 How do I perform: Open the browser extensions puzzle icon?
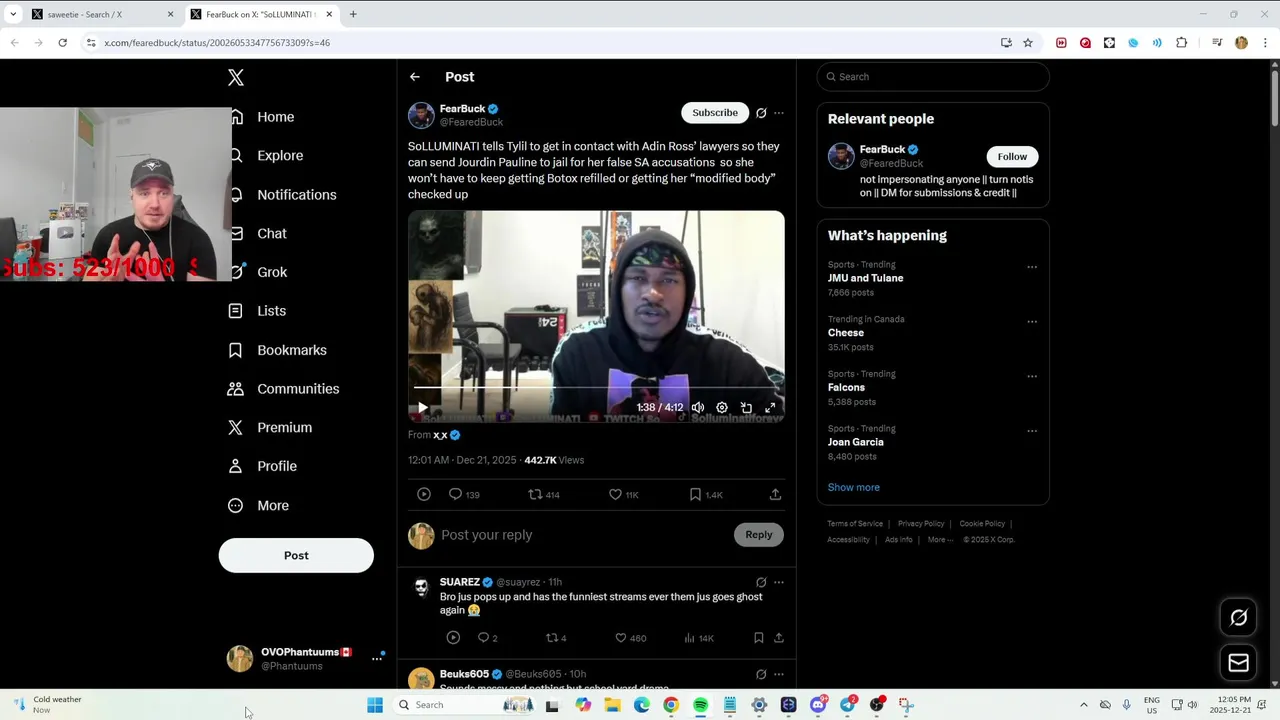(x=1181, y=43)
